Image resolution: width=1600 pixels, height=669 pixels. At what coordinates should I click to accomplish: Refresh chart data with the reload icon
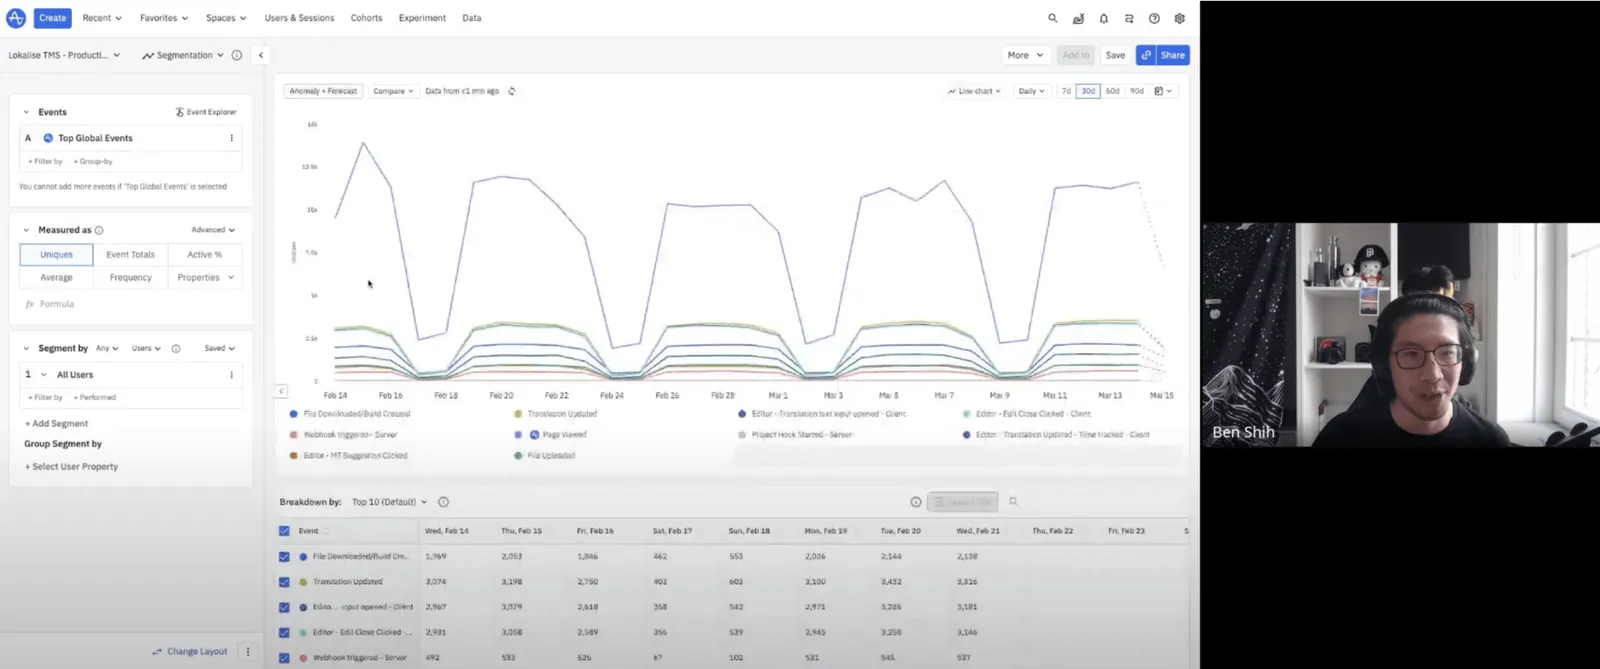[x=512, y=91]
